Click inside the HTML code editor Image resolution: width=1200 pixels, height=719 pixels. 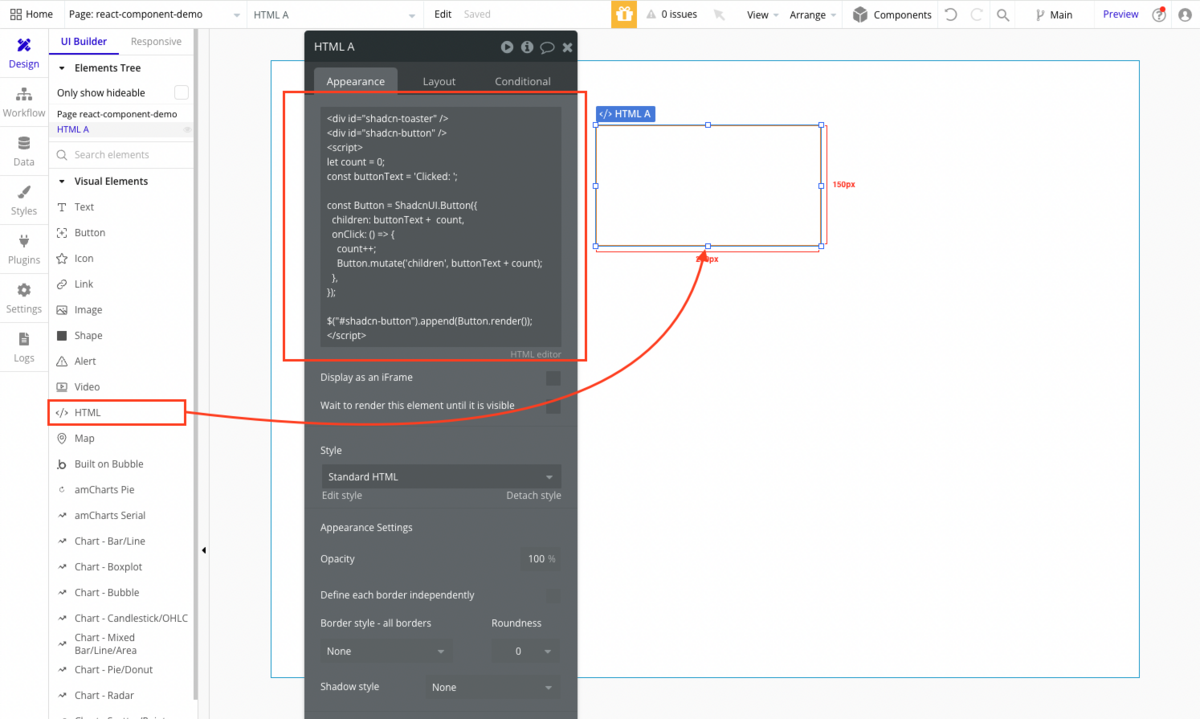pyautogui.click(x=441, y=227)
